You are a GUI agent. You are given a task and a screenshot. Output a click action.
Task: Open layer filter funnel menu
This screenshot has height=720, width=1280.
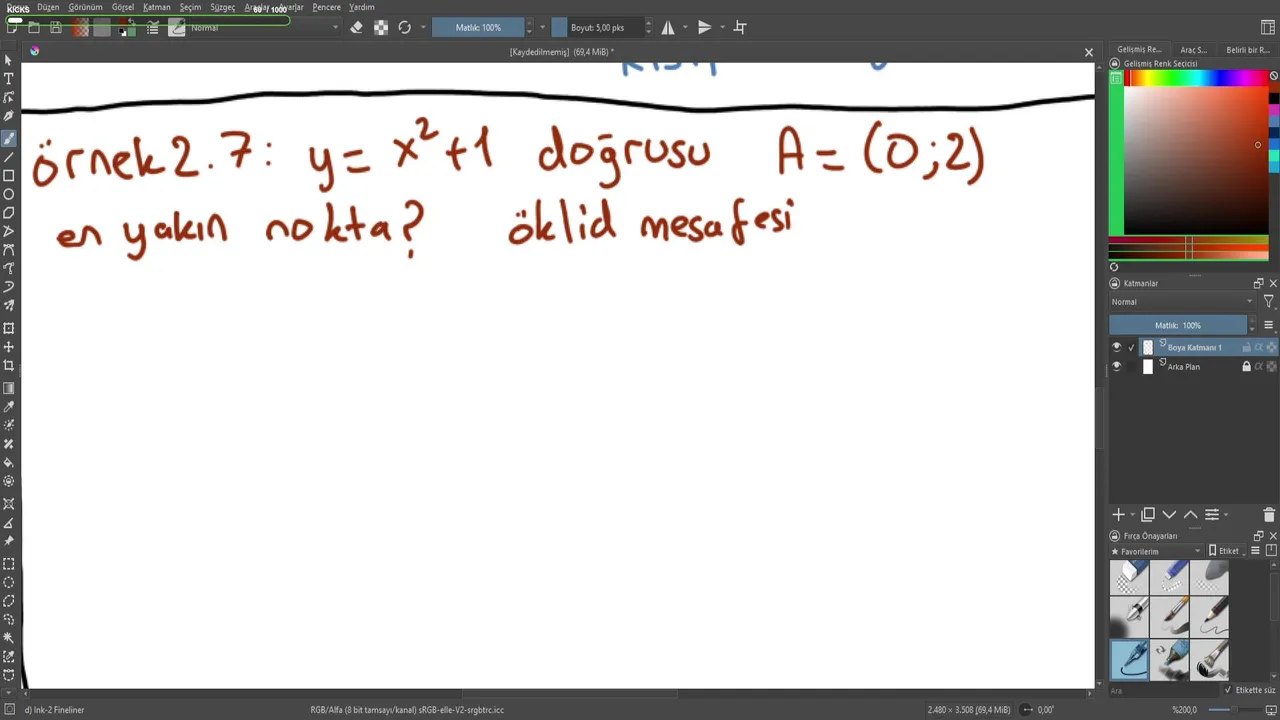(x=1269, y=302)
